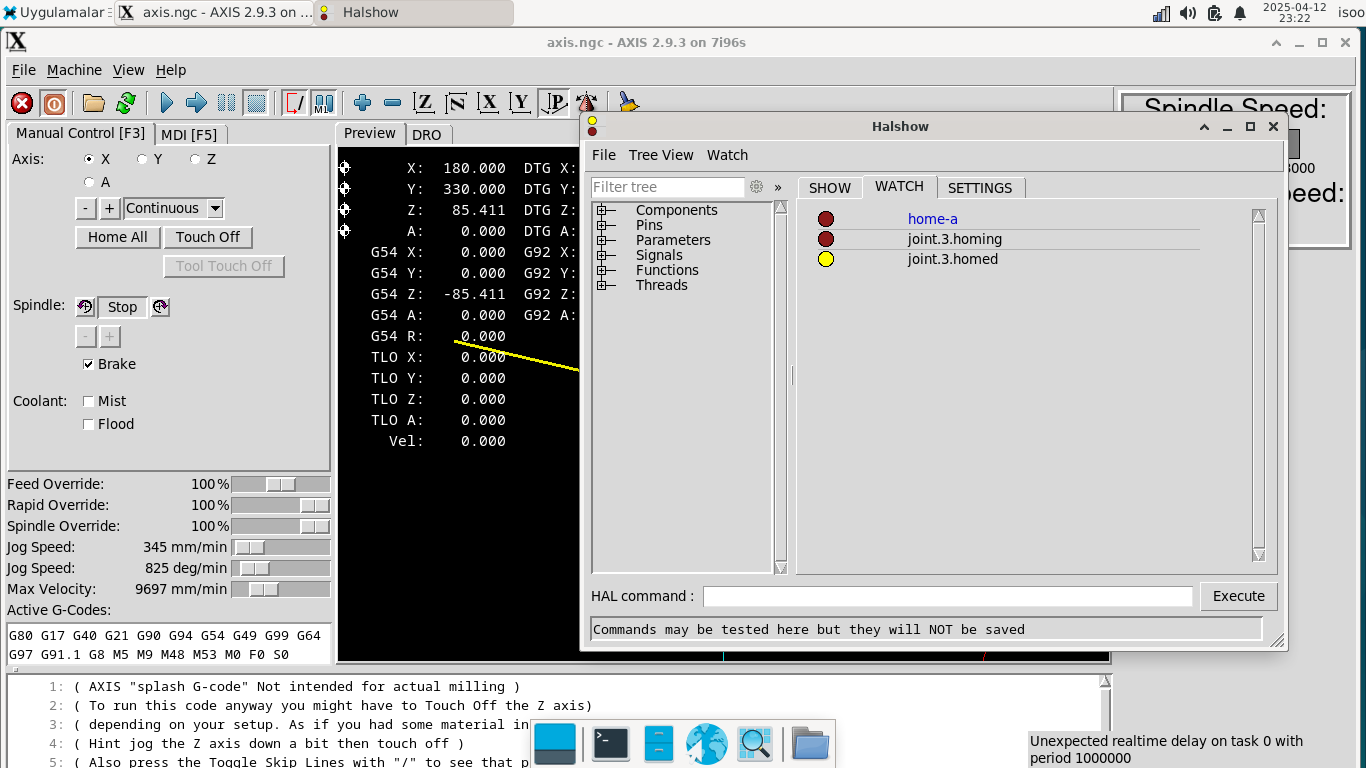Expand Components in Halshow tree
1366x768 pixels.
[x=602, y=210]
